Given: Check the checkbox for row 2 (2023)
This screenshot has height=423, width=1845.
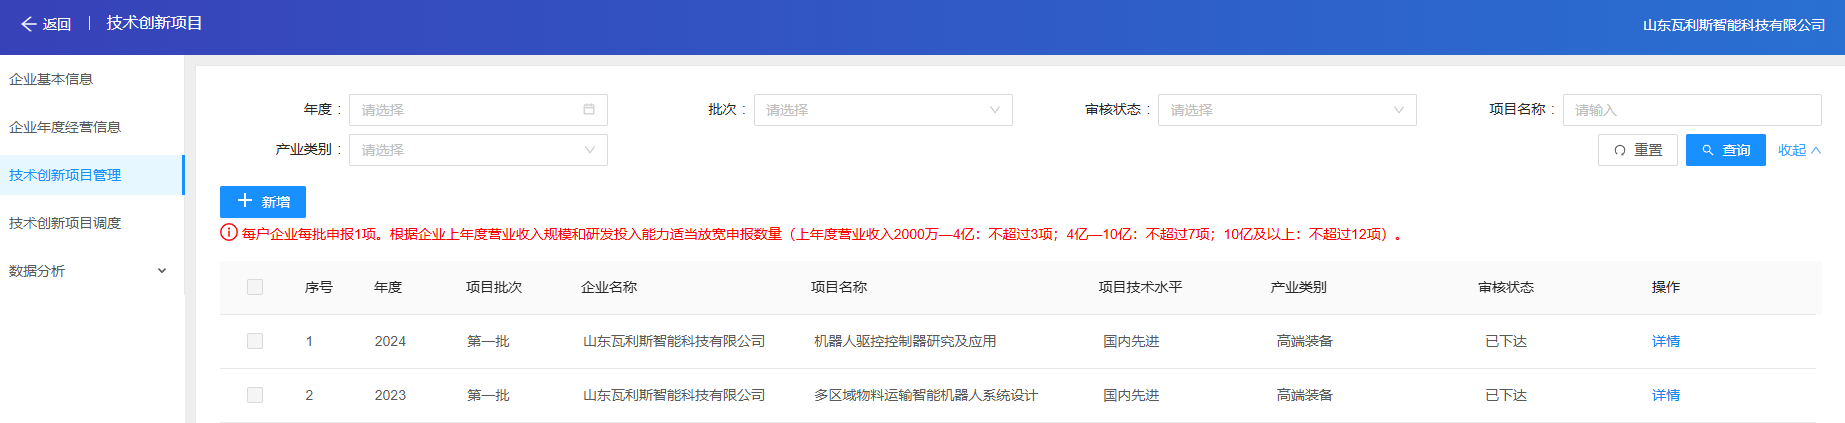Looking at the screenshot, I should (255, 395).
